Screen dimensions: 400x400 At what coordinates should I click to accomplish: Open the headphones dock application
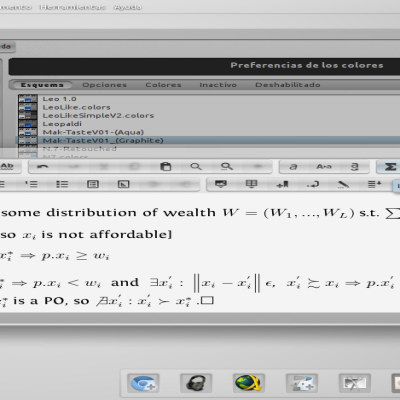(x=196, y=383)
